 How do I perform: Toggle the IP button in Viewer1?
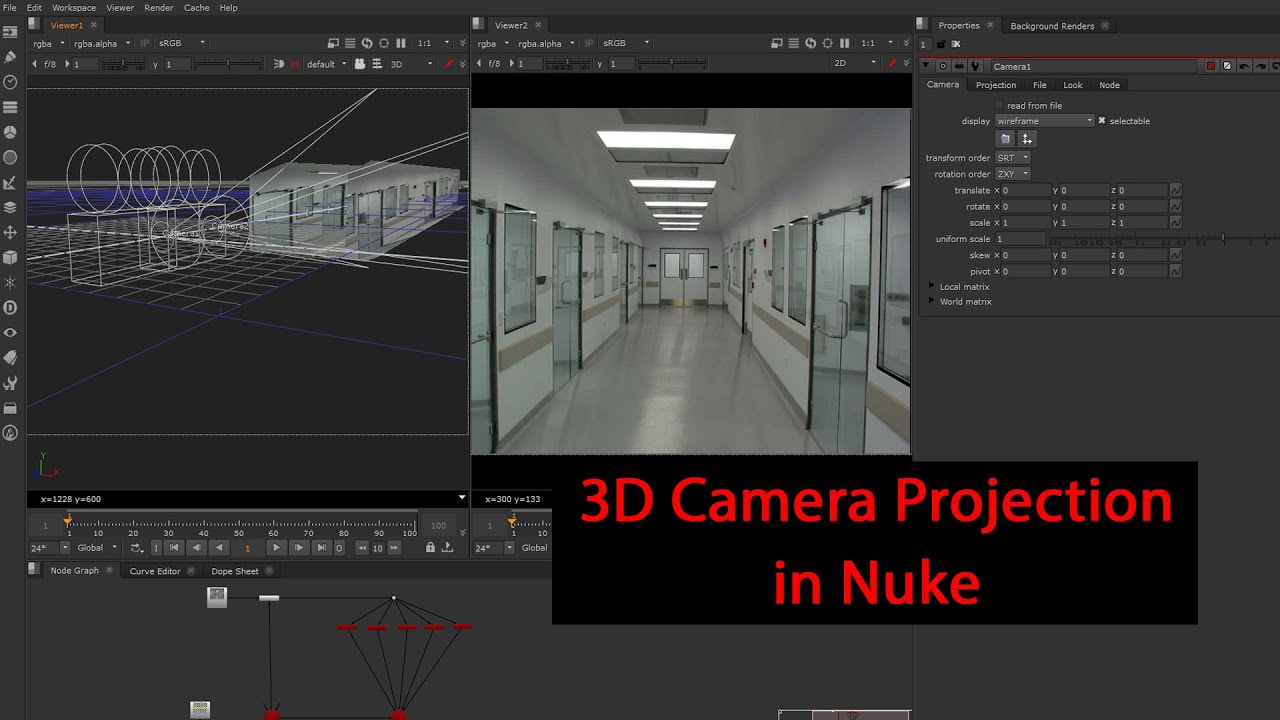coord(144,43)
